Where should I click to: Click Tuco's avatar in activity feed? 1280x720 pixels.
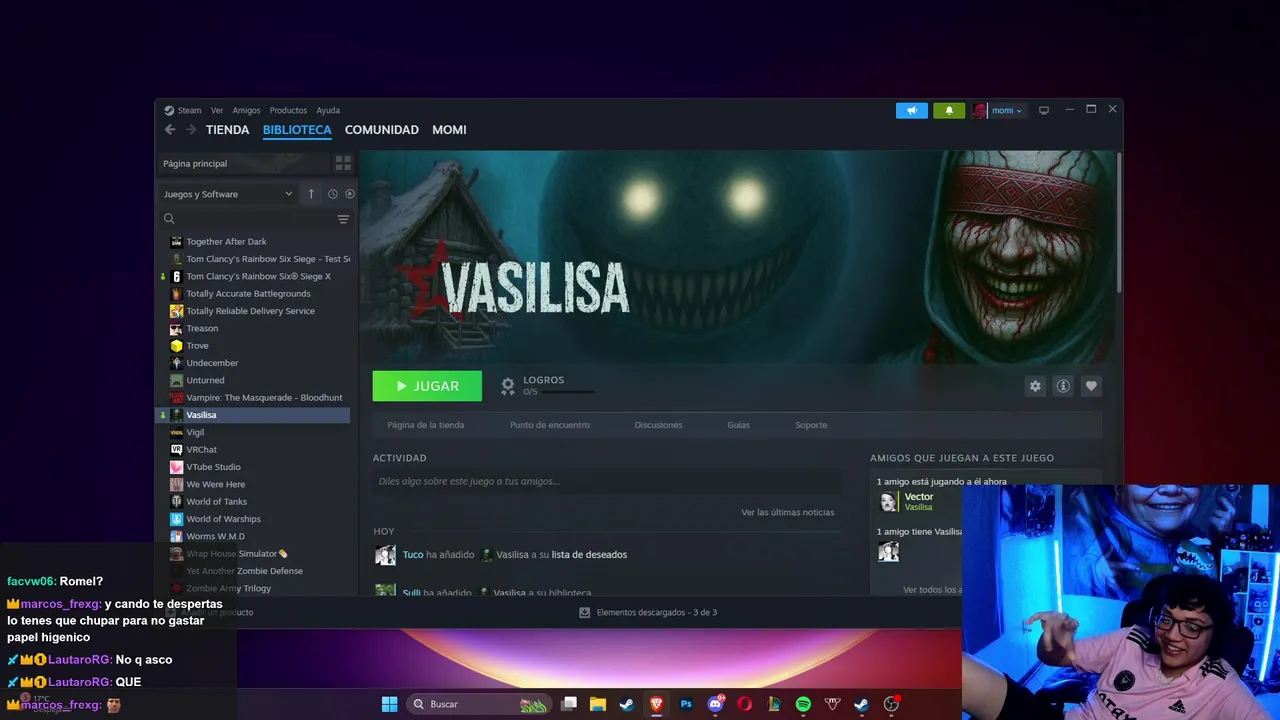tap(385, 555)
